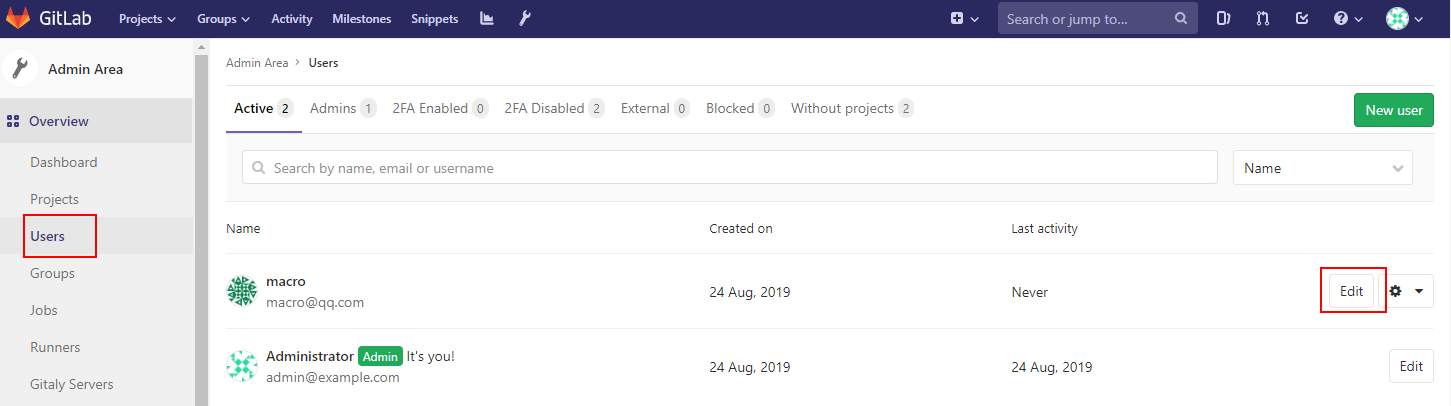This screenshot has width=1451, height=406.
Task: Open the To-Do list checkmark icon
Action: [x=1302, y=19]
